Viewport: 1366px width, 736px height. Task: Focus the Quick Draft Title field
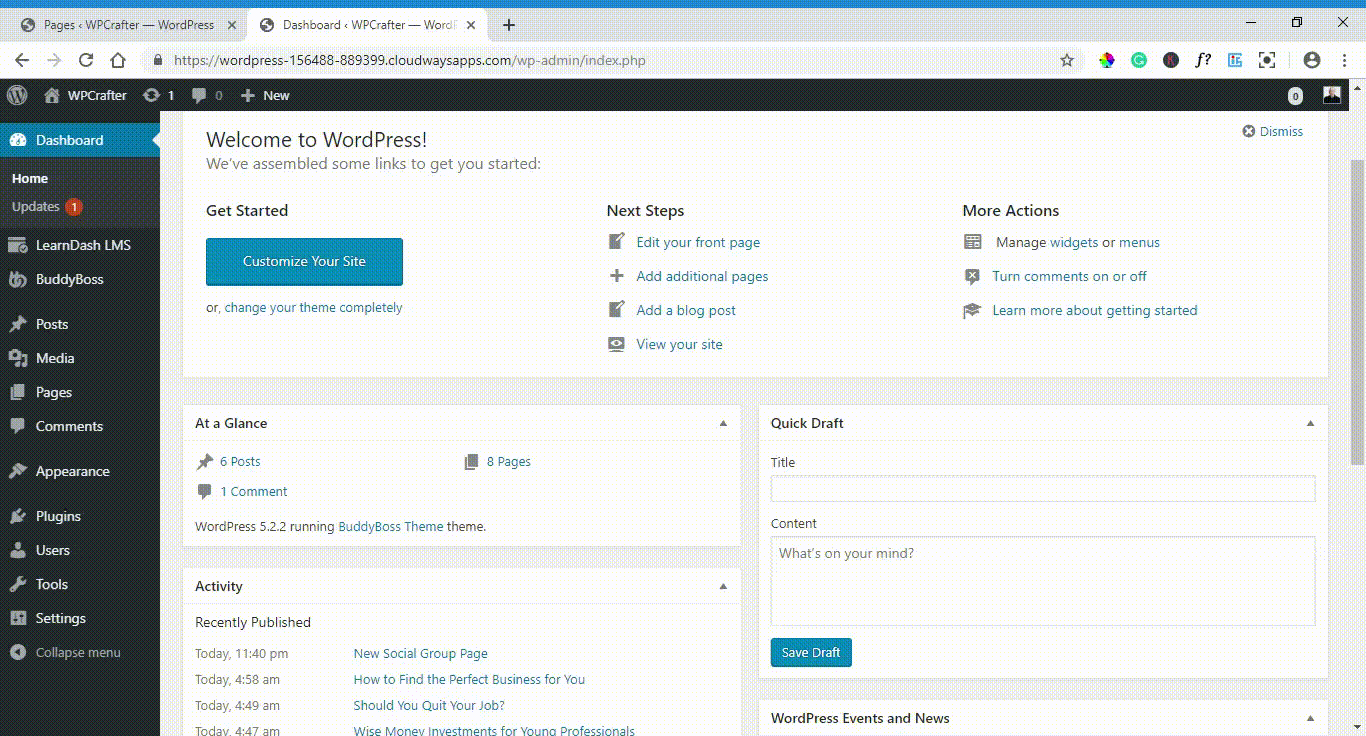(x=1043, y=488)
